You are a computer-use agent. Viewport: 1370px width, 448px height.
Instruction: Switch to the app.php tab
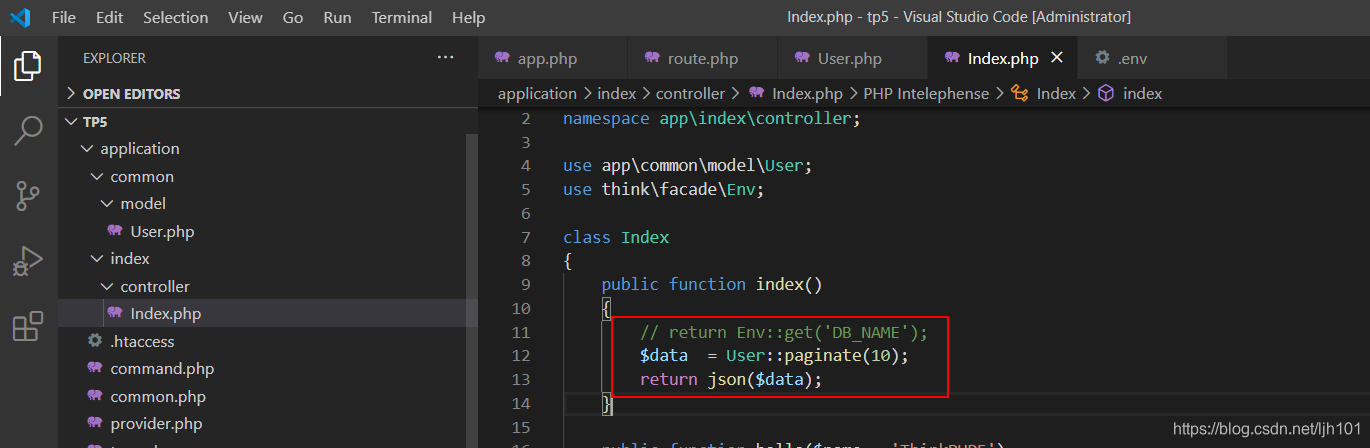click(x=553, y=59)
